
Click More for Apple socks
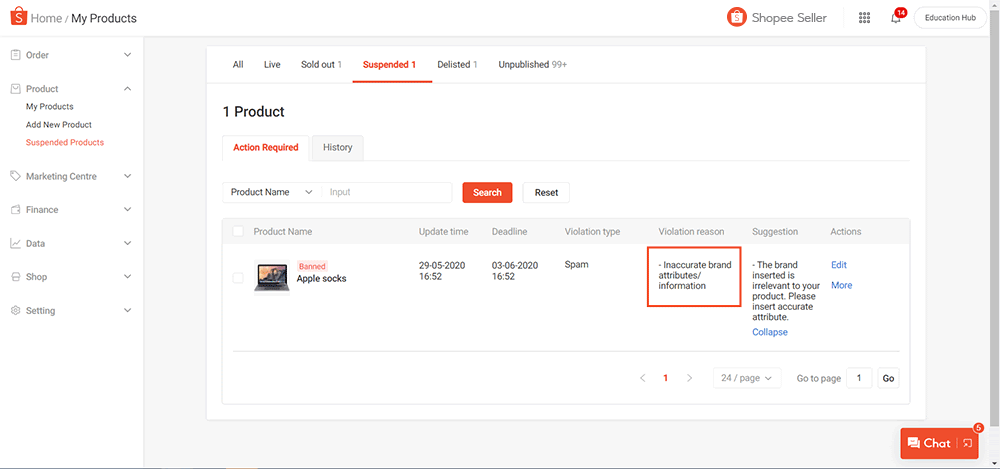coord(841,285)
